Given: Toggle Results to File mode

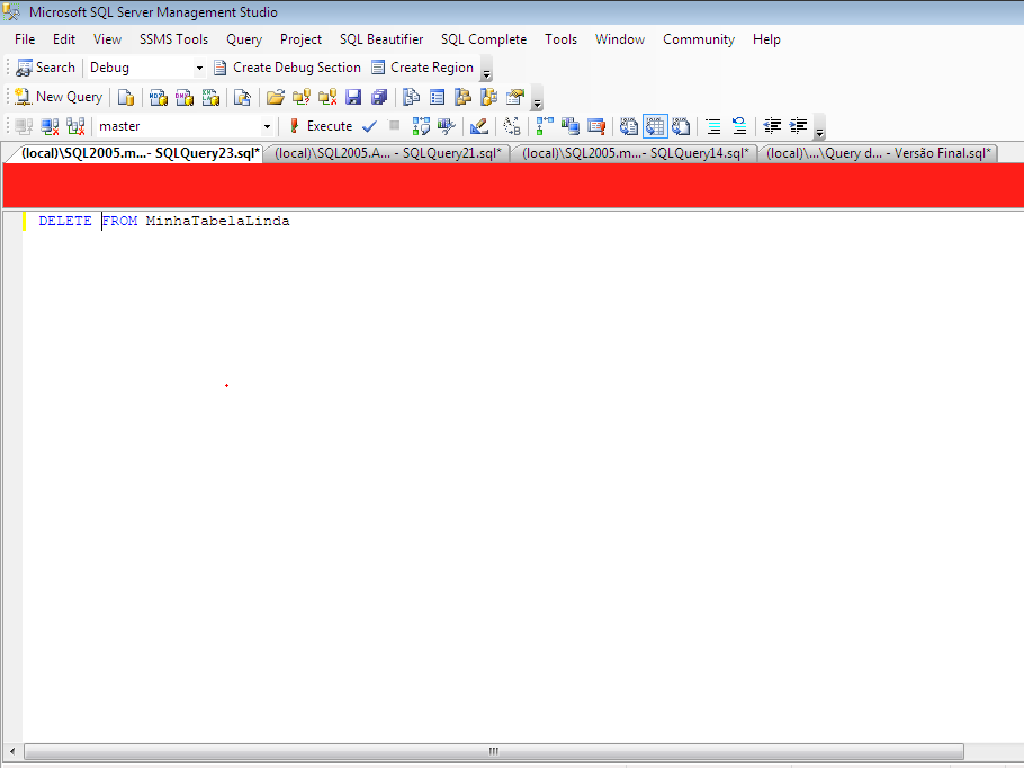Looking at the screenshot, I should coord(681,126).
